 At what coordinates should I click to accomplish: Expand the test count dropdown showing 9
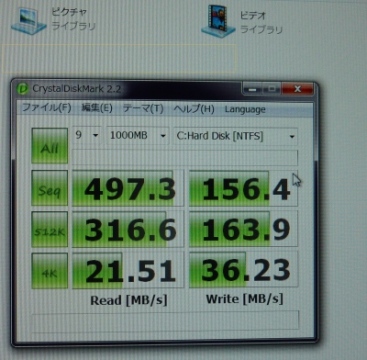coord(86,135)
